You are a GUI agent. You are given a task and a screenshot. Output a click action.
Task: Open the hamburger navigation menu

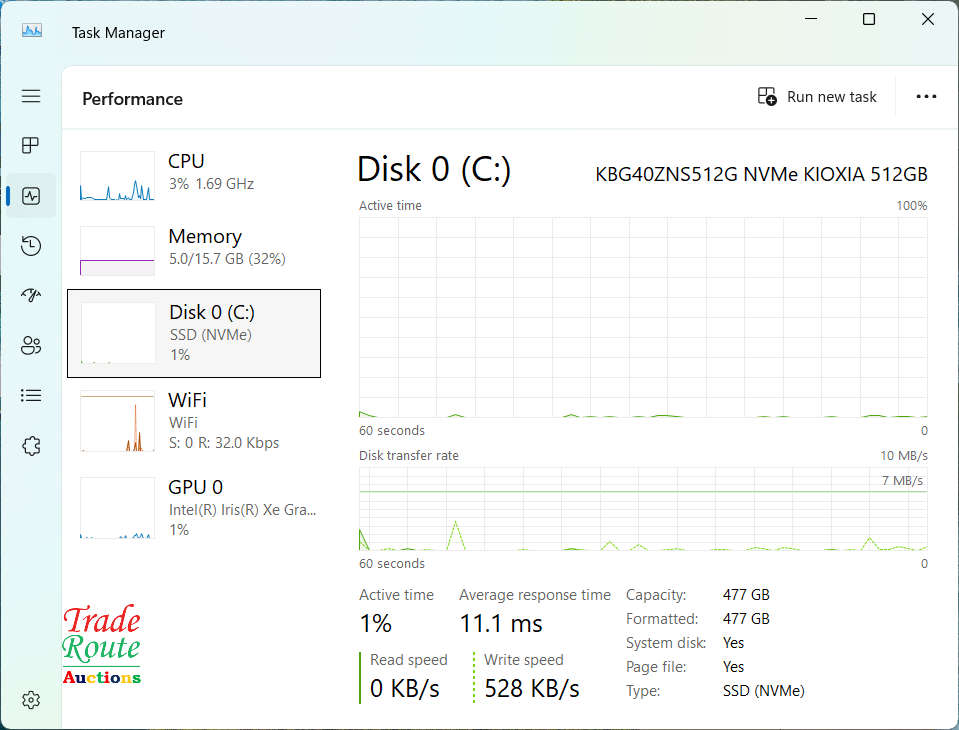(31, 96)
